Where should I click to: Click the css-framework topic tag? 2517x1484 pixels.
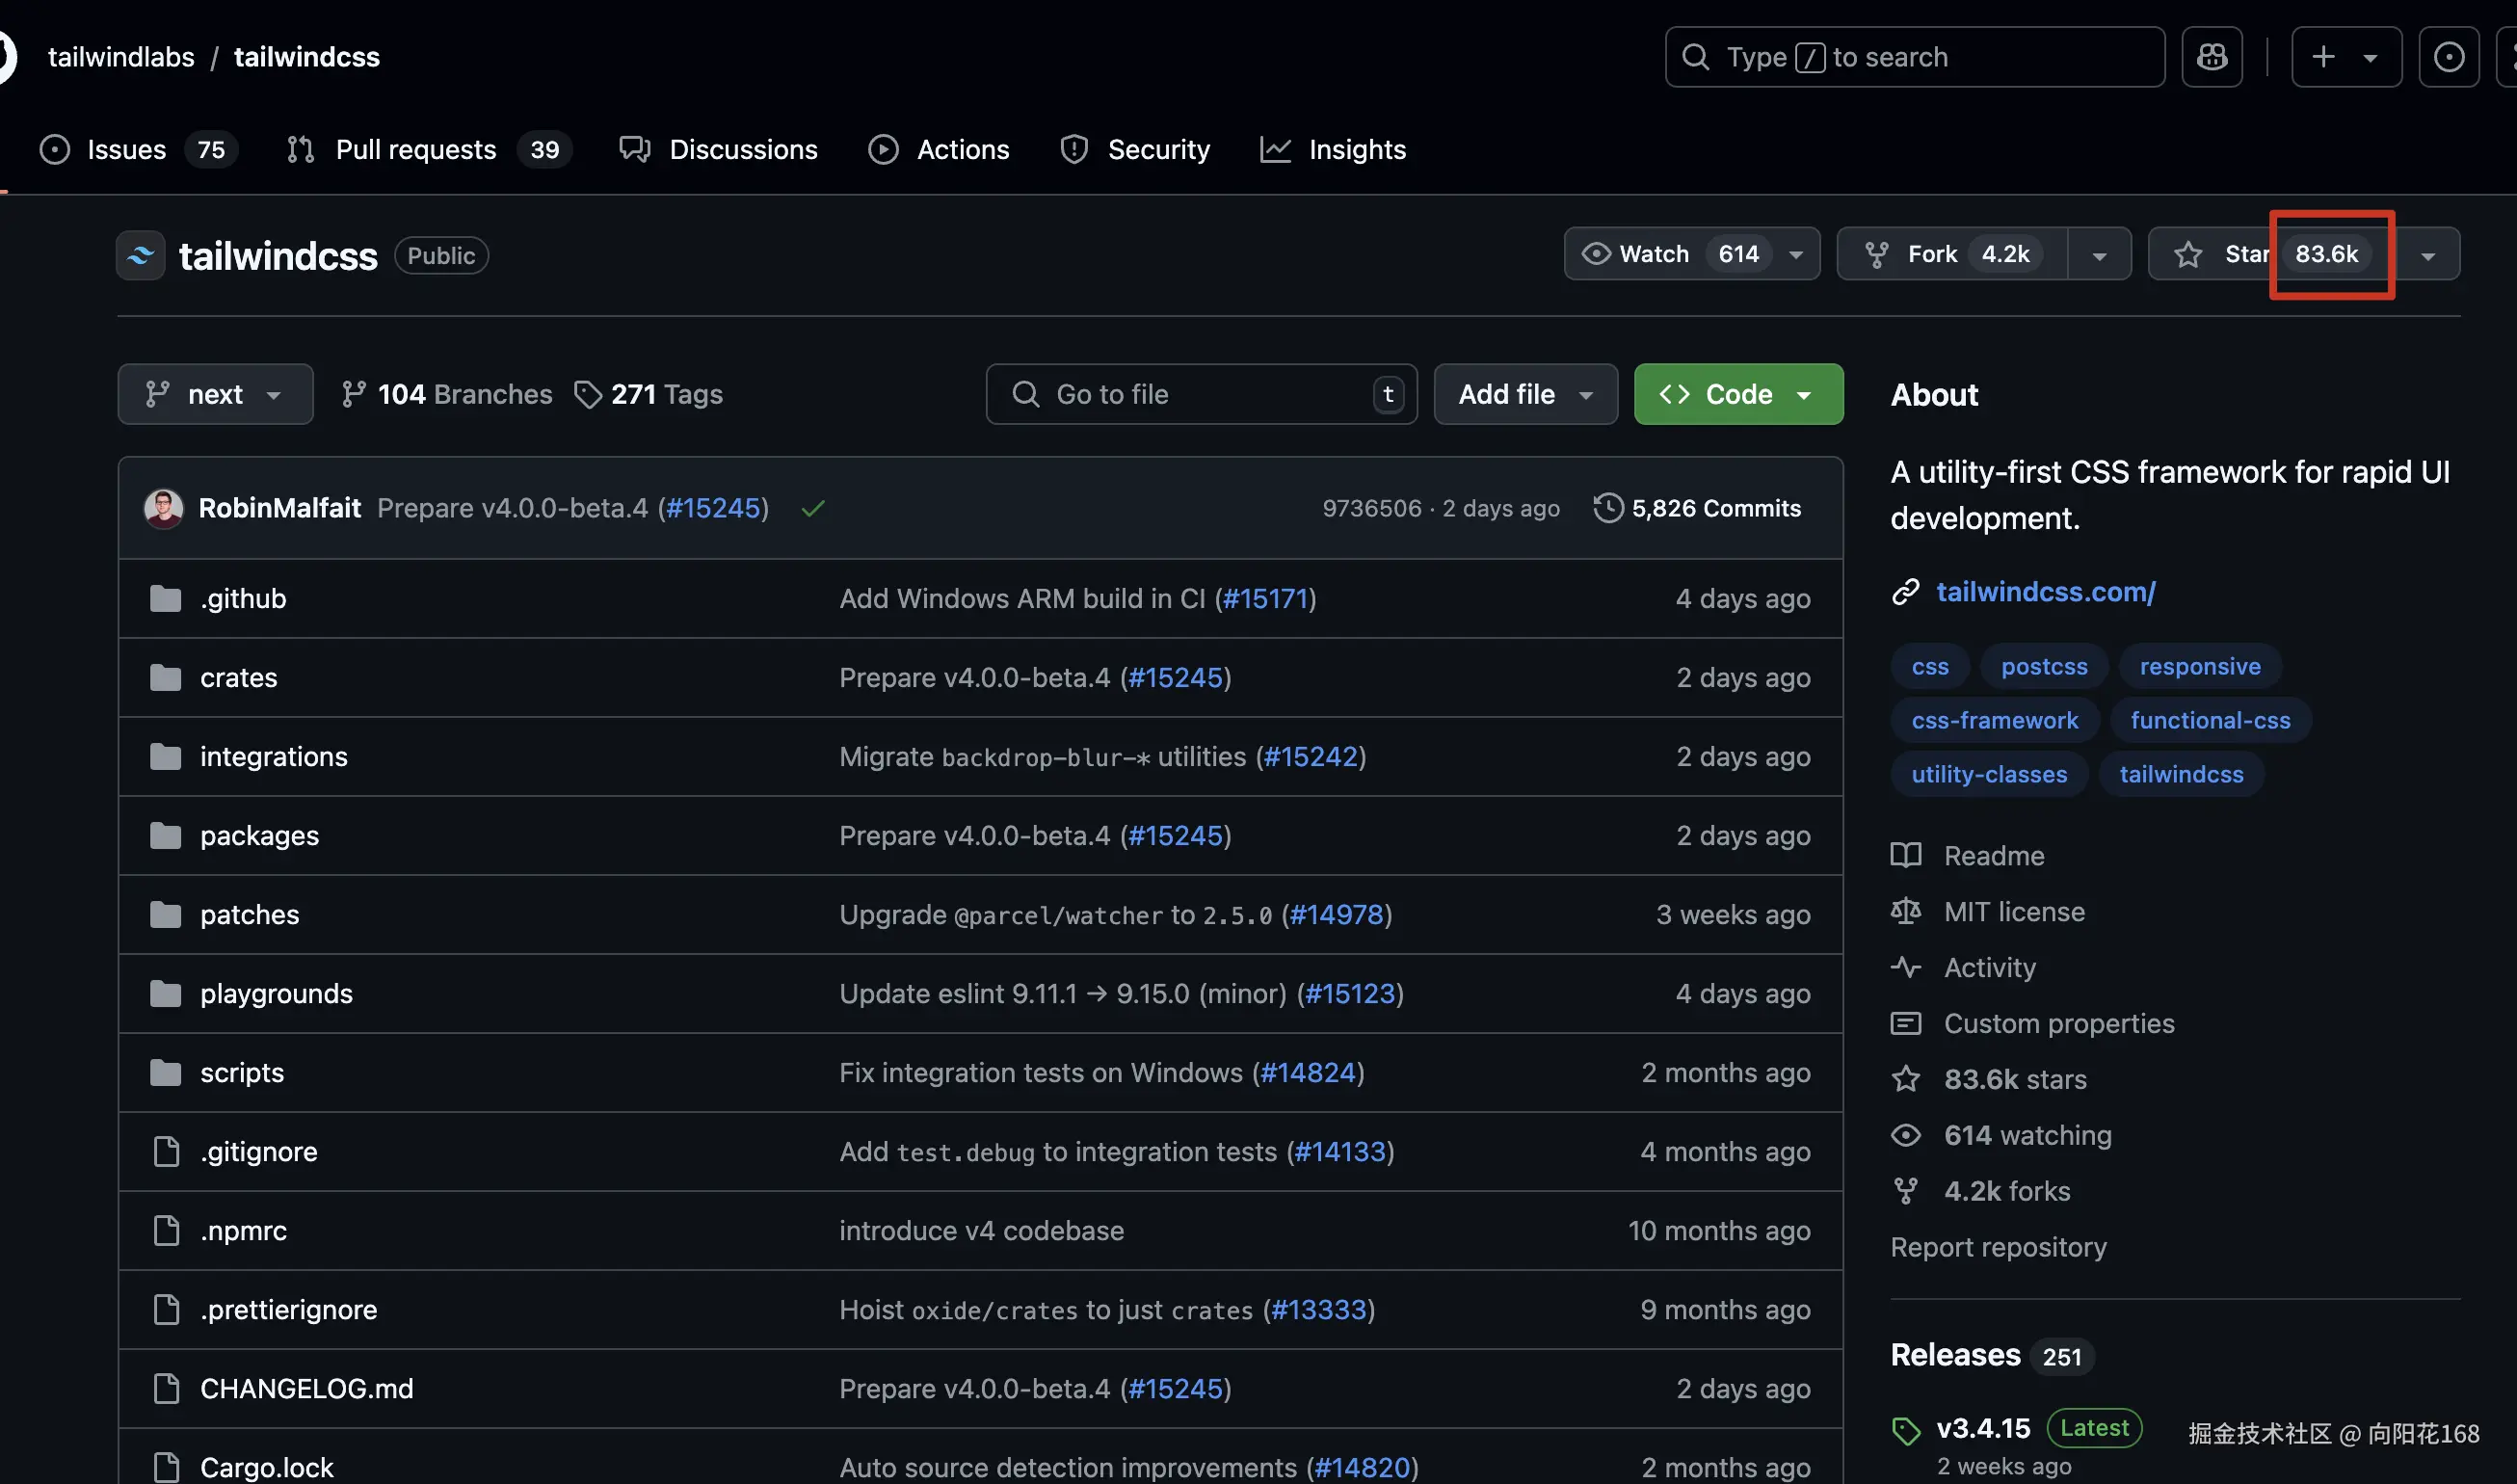click(x=1994, y=720)
